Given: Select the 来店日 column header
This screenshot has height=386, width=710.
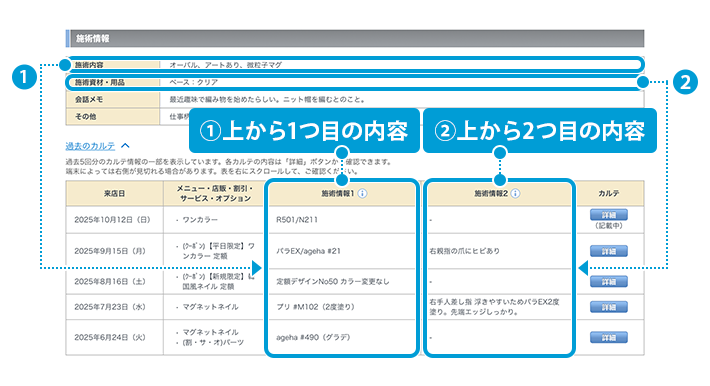Looking at the screenshot, I should [x=115, y=193].
